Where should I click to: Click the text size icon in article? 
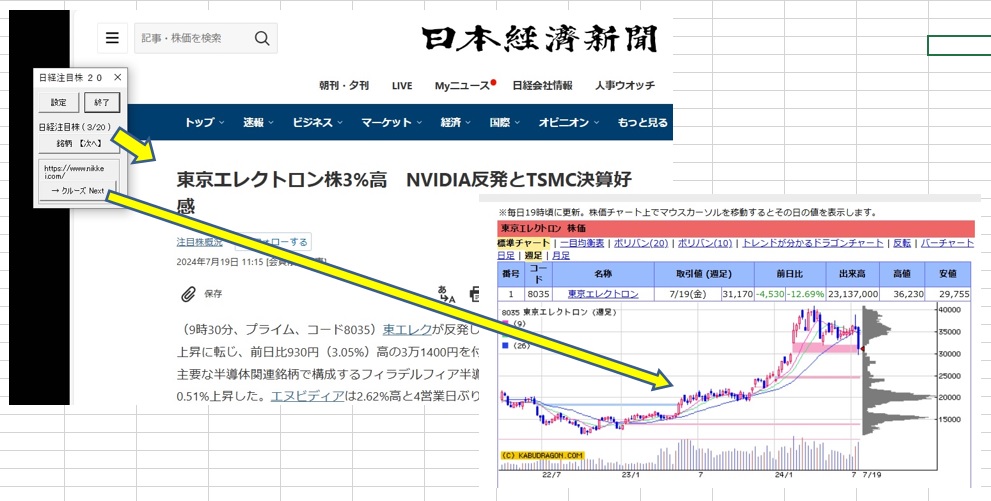(446, 294)
